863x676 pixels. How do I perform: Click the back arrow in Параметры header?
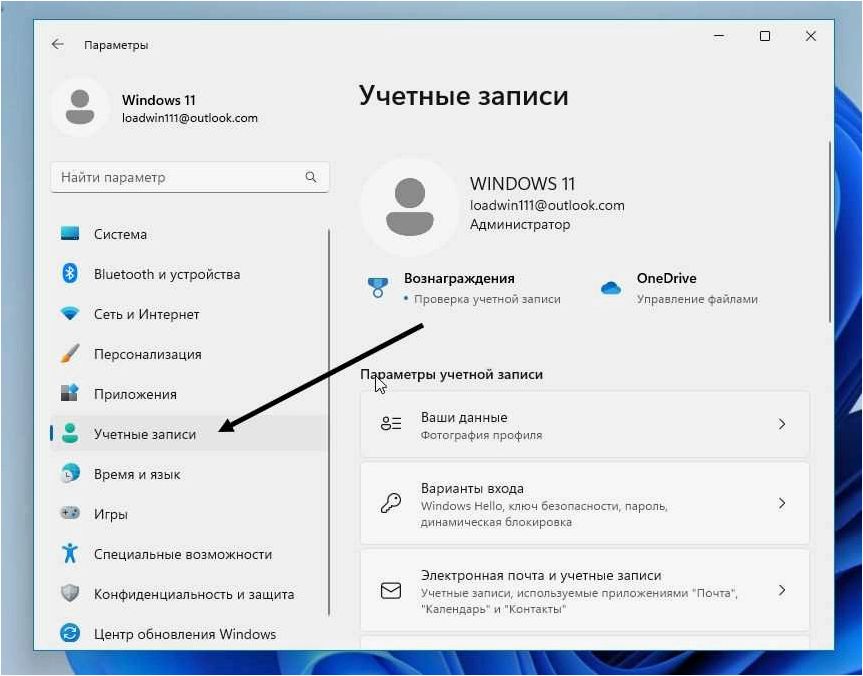(57, 45)
